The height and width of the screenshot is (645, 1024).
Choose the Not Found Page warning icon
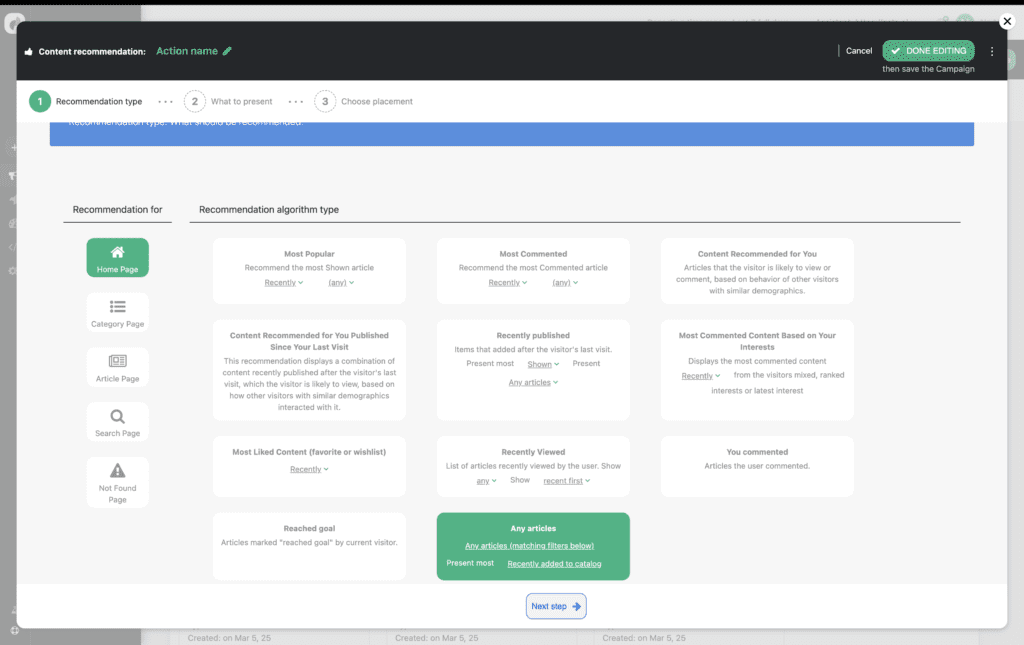point(117,471)
